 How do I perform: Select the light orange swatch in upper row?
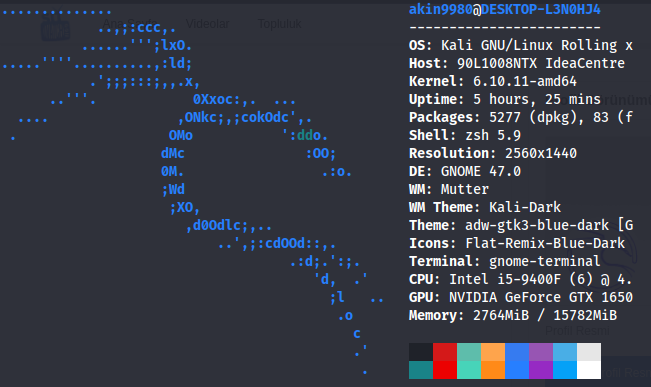click(x=493, y=352)
